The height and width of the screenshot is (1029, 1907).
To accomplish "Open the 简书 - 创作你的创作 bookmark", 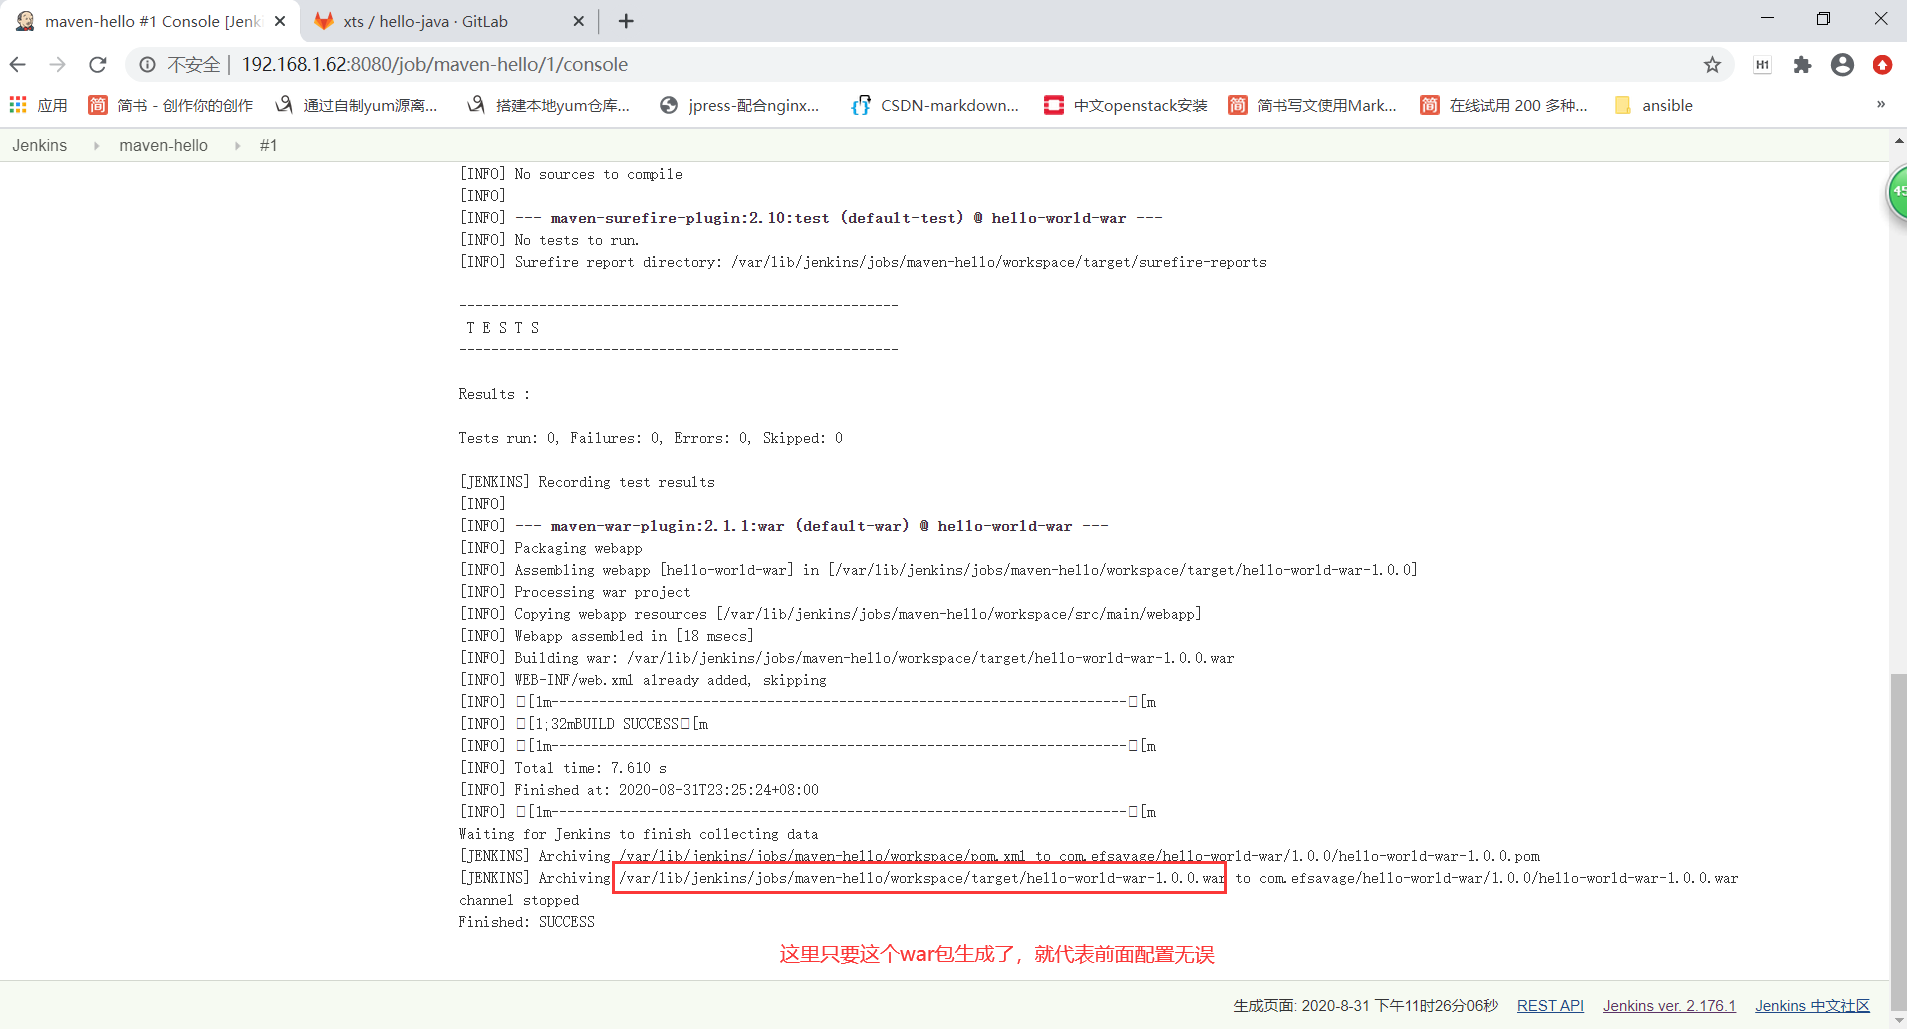I will point(171,105).
